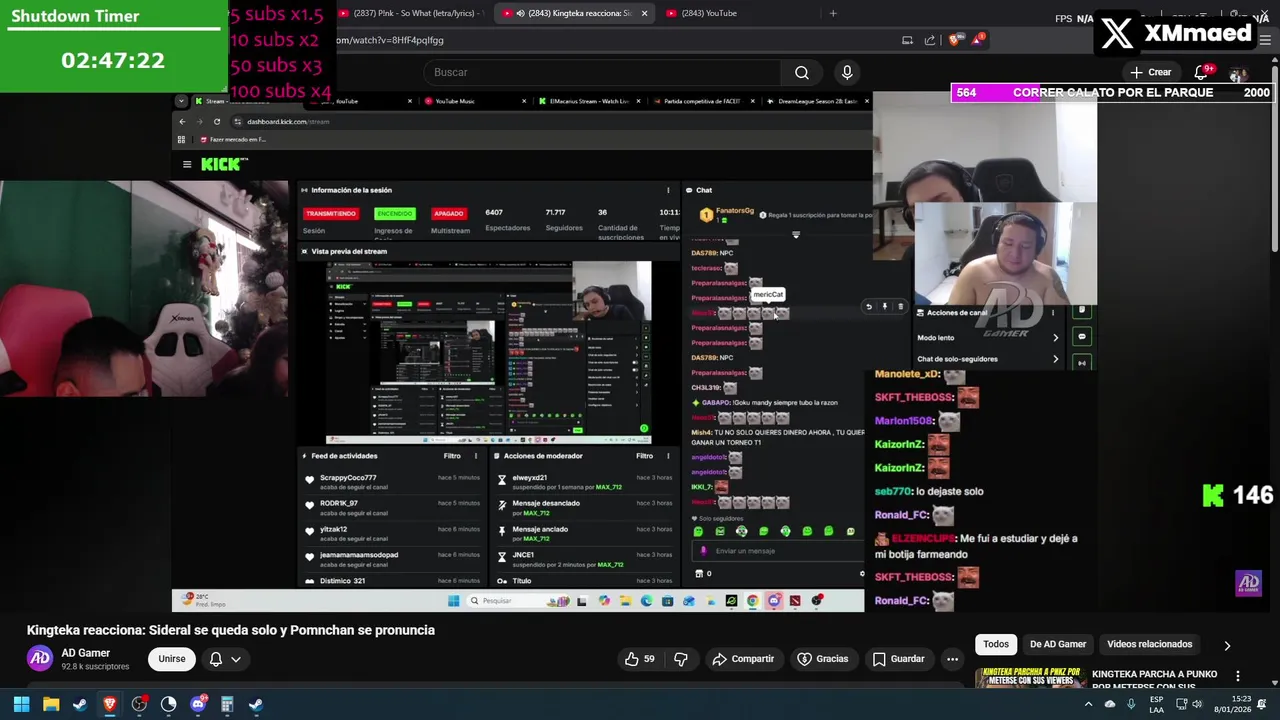Click the share icon in address bar
This screenshot has width=1280, height=720.
(x=930, y=40)
